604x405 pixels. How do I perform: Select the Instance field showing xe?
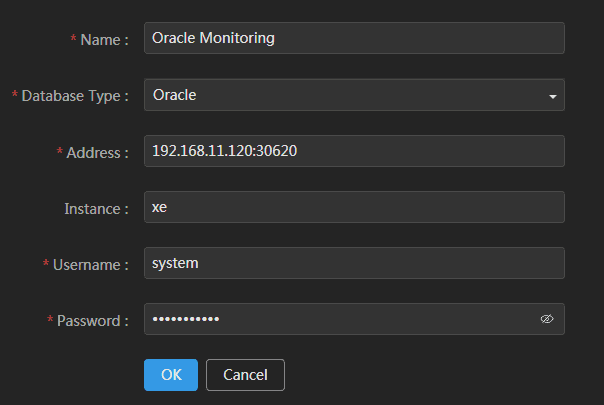[354, 207]
